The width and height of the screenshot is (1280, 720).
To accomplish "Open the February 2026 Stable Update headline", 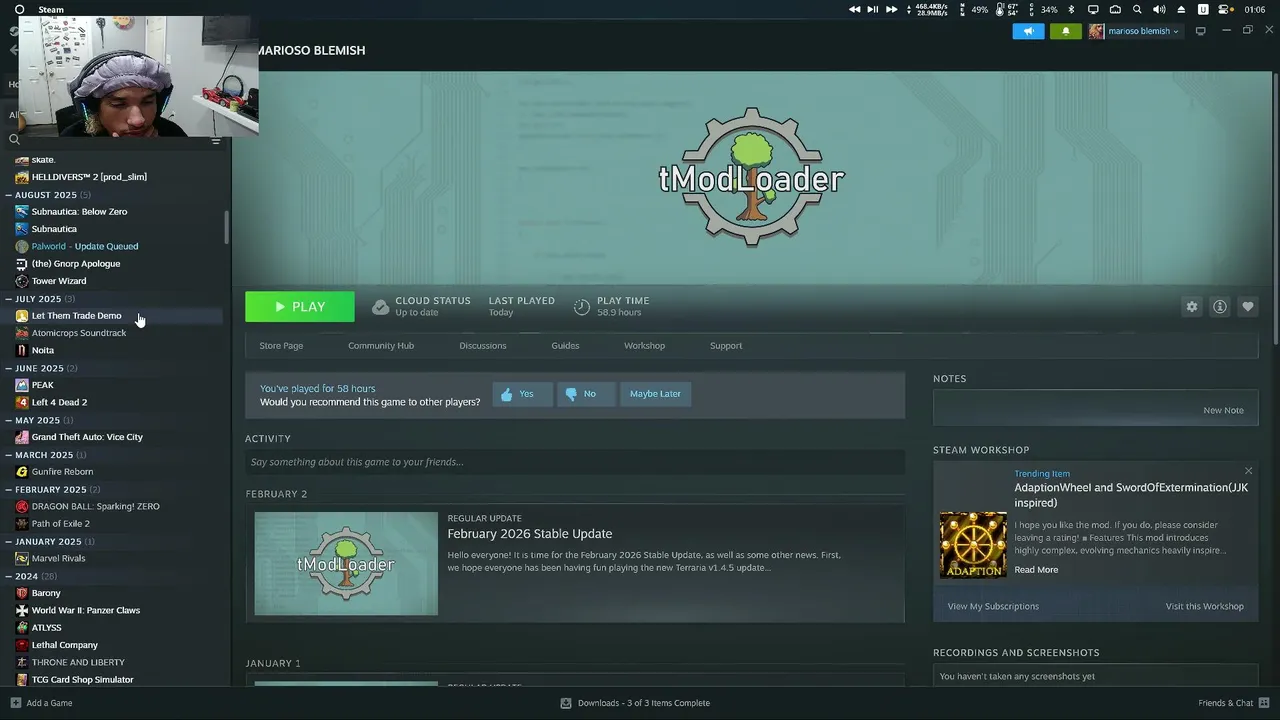I will (x=530, y=534).
